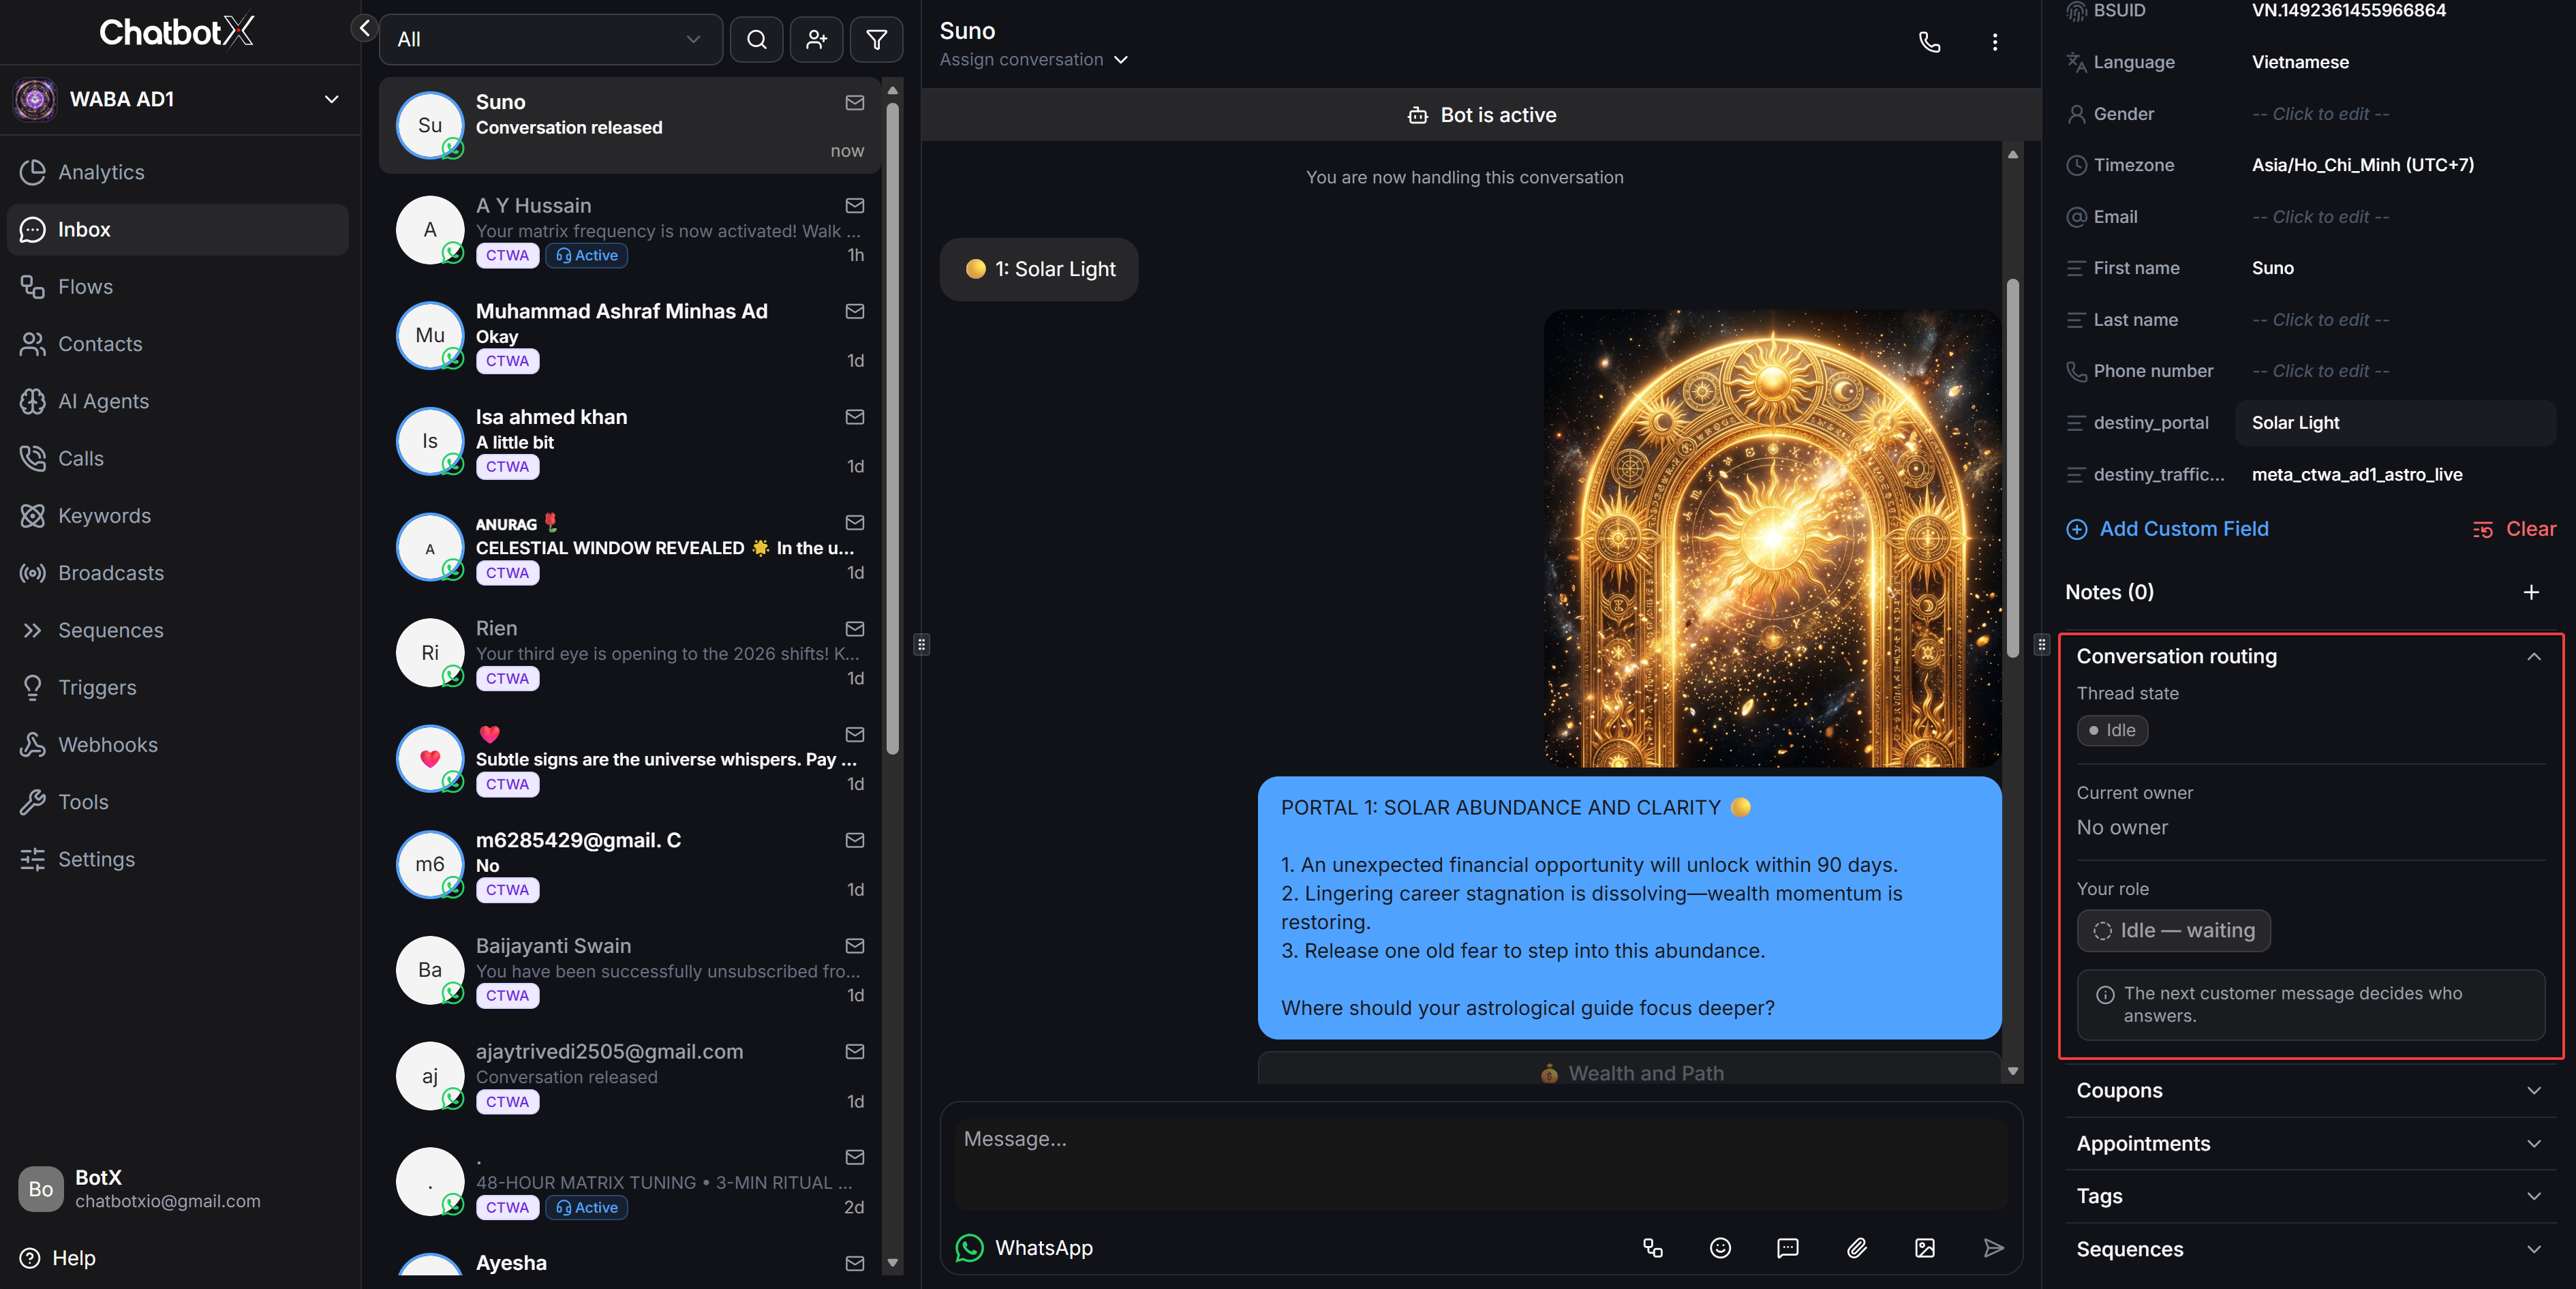Open the Assign conversation dropdown
The height and width of the screenshot is (1289, 2576).
1034,60
